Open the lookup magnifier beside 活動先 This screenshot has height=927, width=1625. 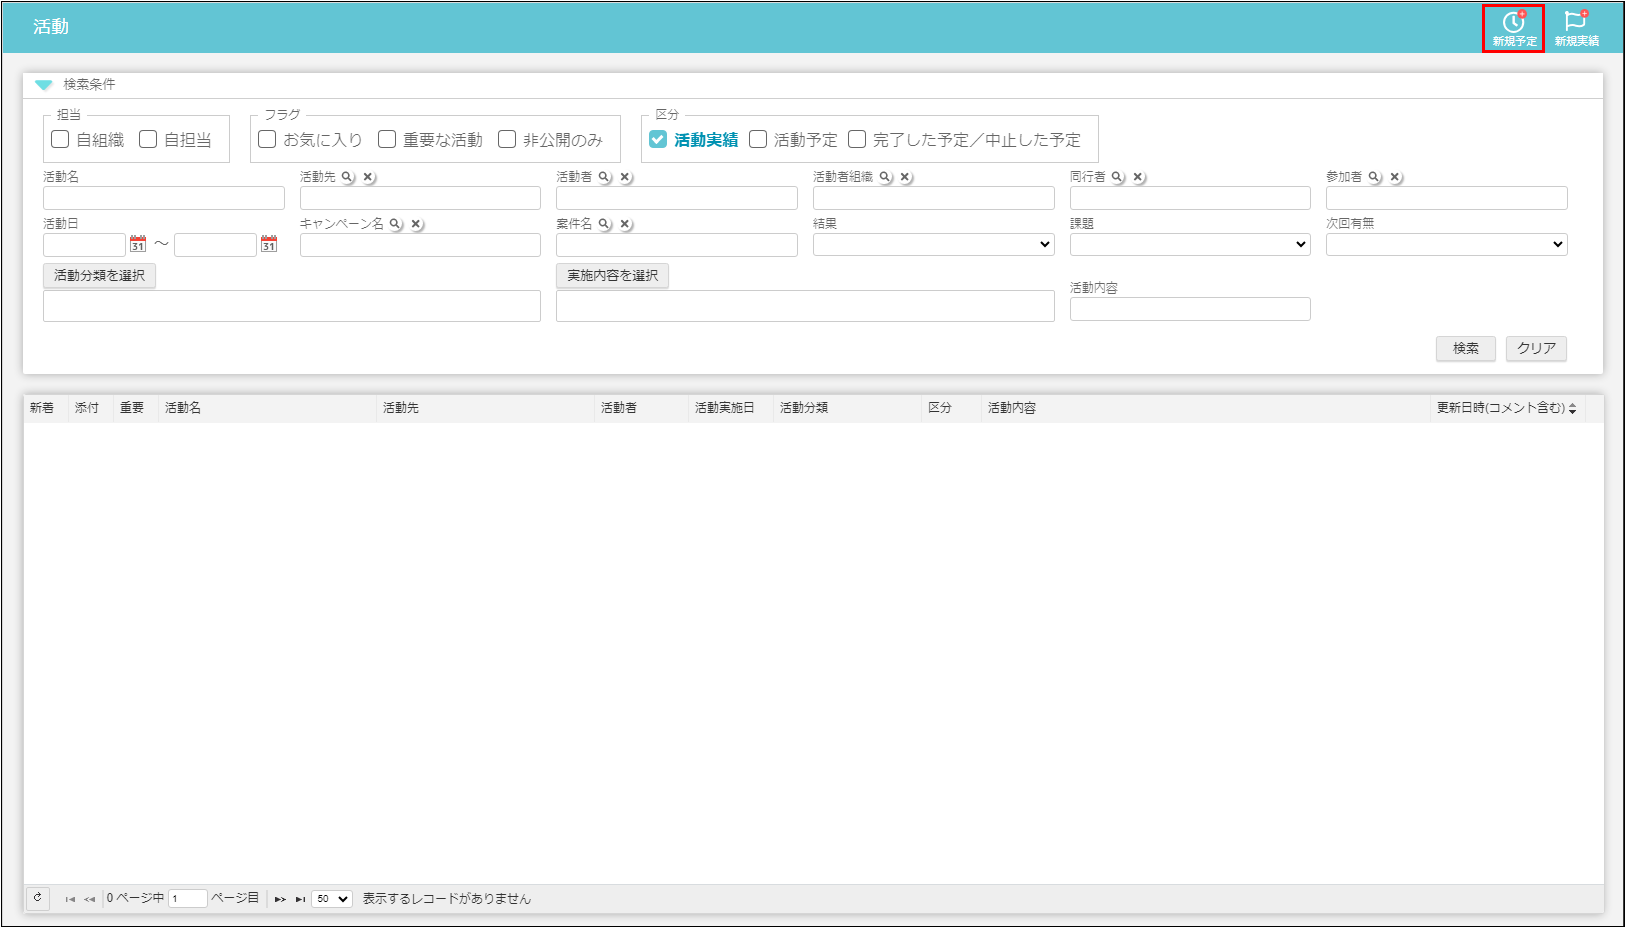click(347, 177)
